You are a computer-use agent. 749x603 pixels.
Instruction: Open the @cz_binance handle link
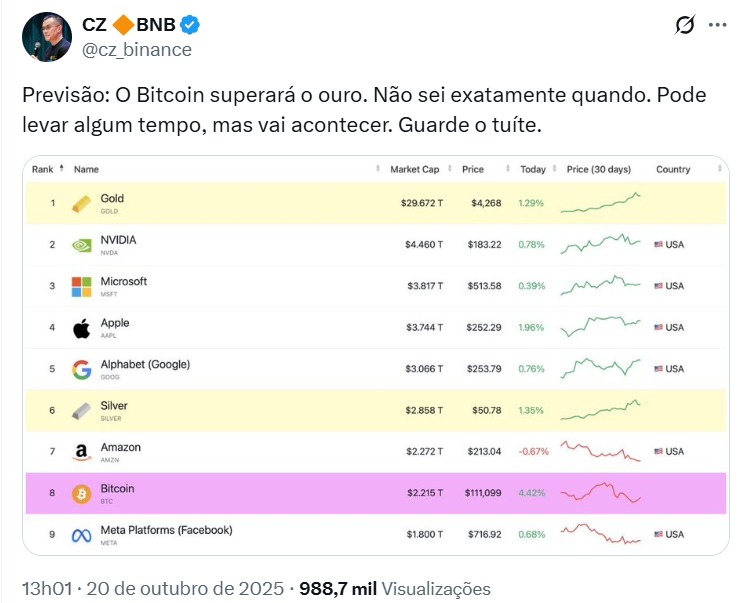pos(137,49)
